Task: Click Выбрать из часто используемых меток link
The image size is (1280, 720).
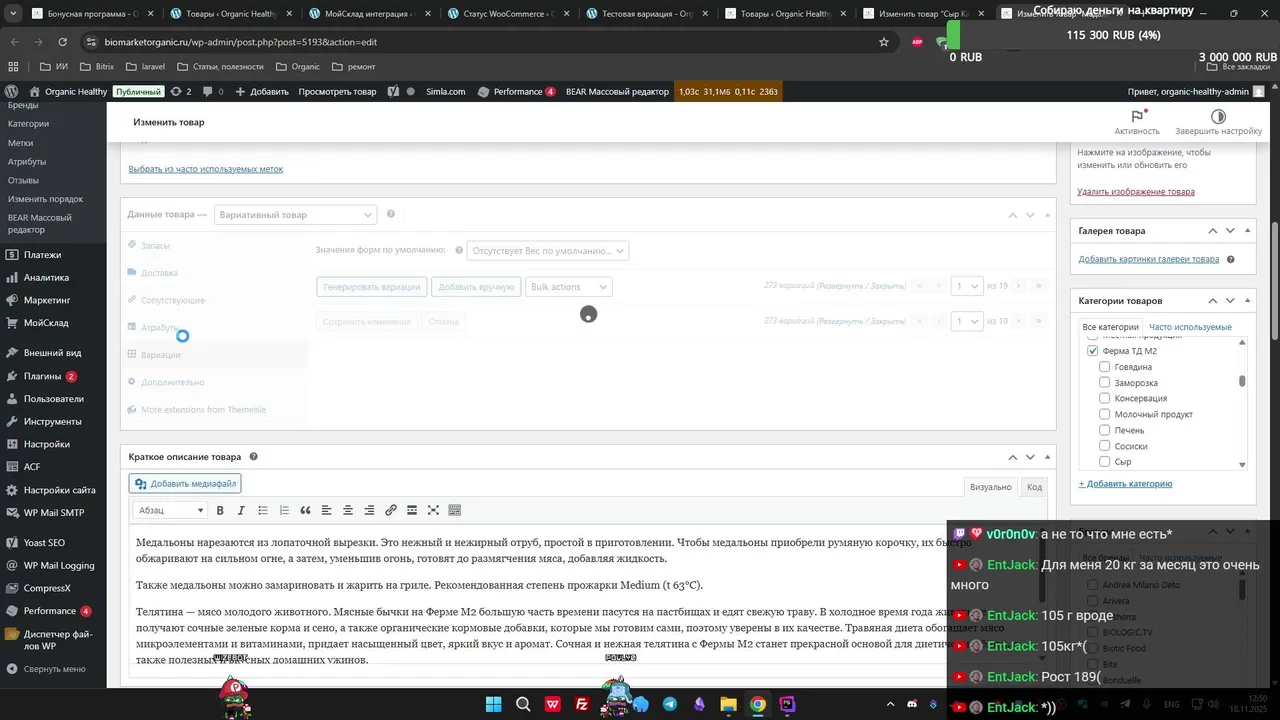Action: (206, 169)
